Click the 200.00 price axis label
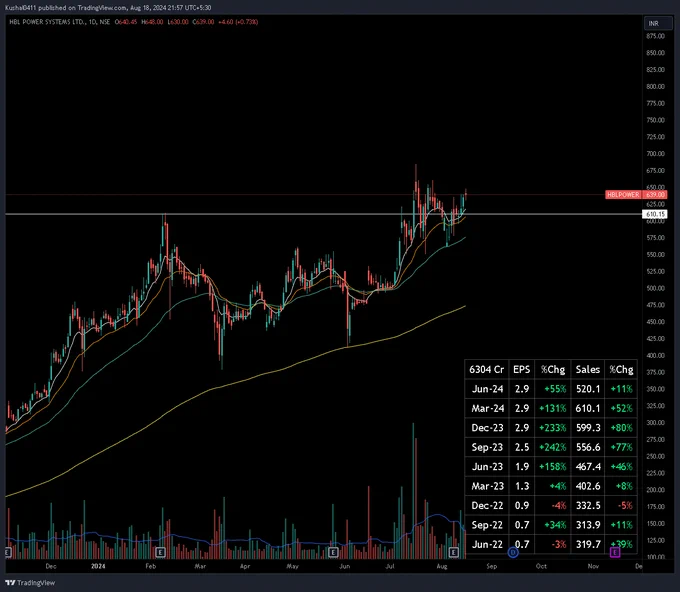The image size is (680, 592). coord(655,490)
